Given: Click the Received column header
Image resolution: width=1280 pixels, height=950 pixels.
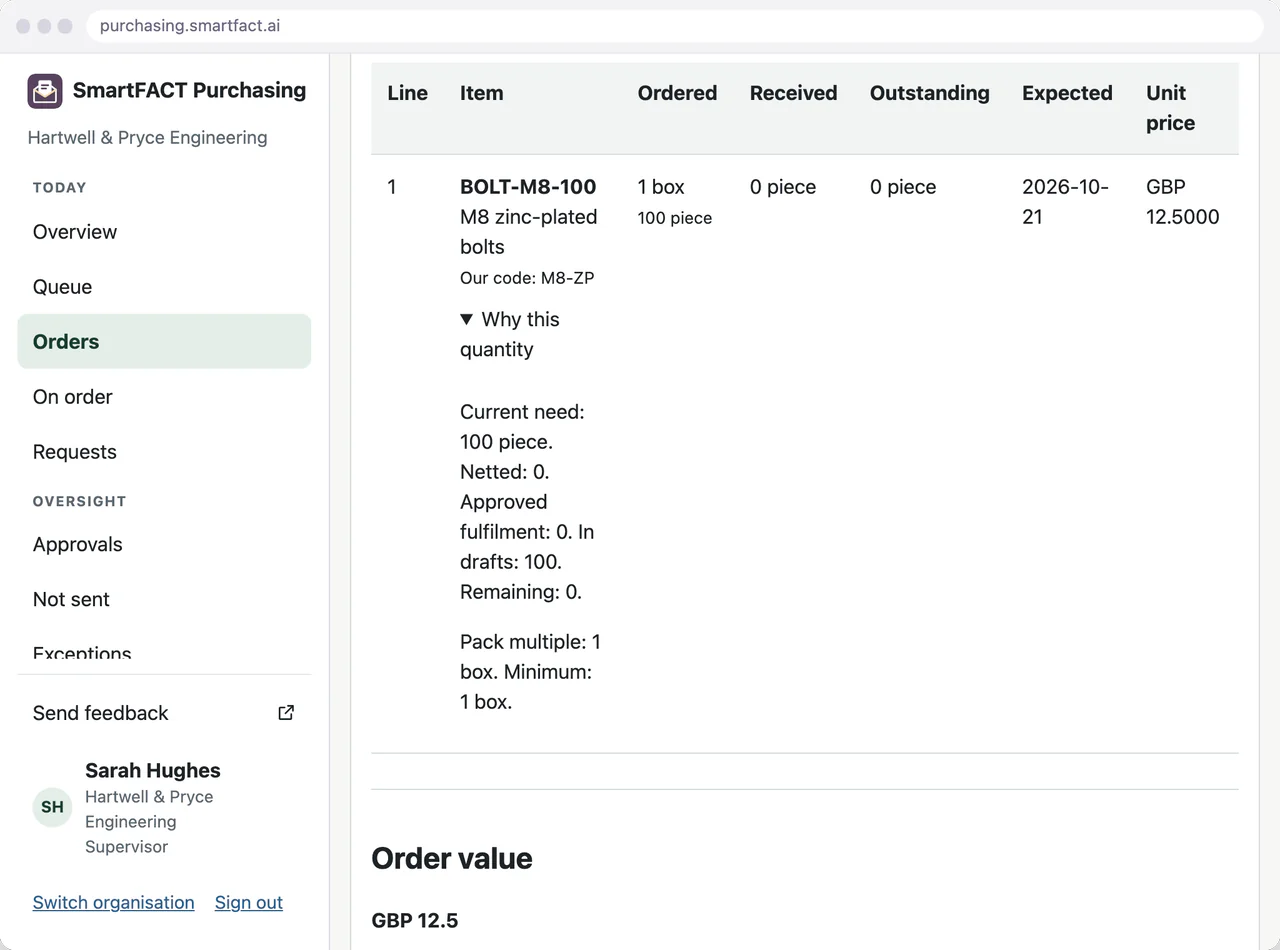Looking at the screenshot, I should pyautogui.click(x=793, y=93).
